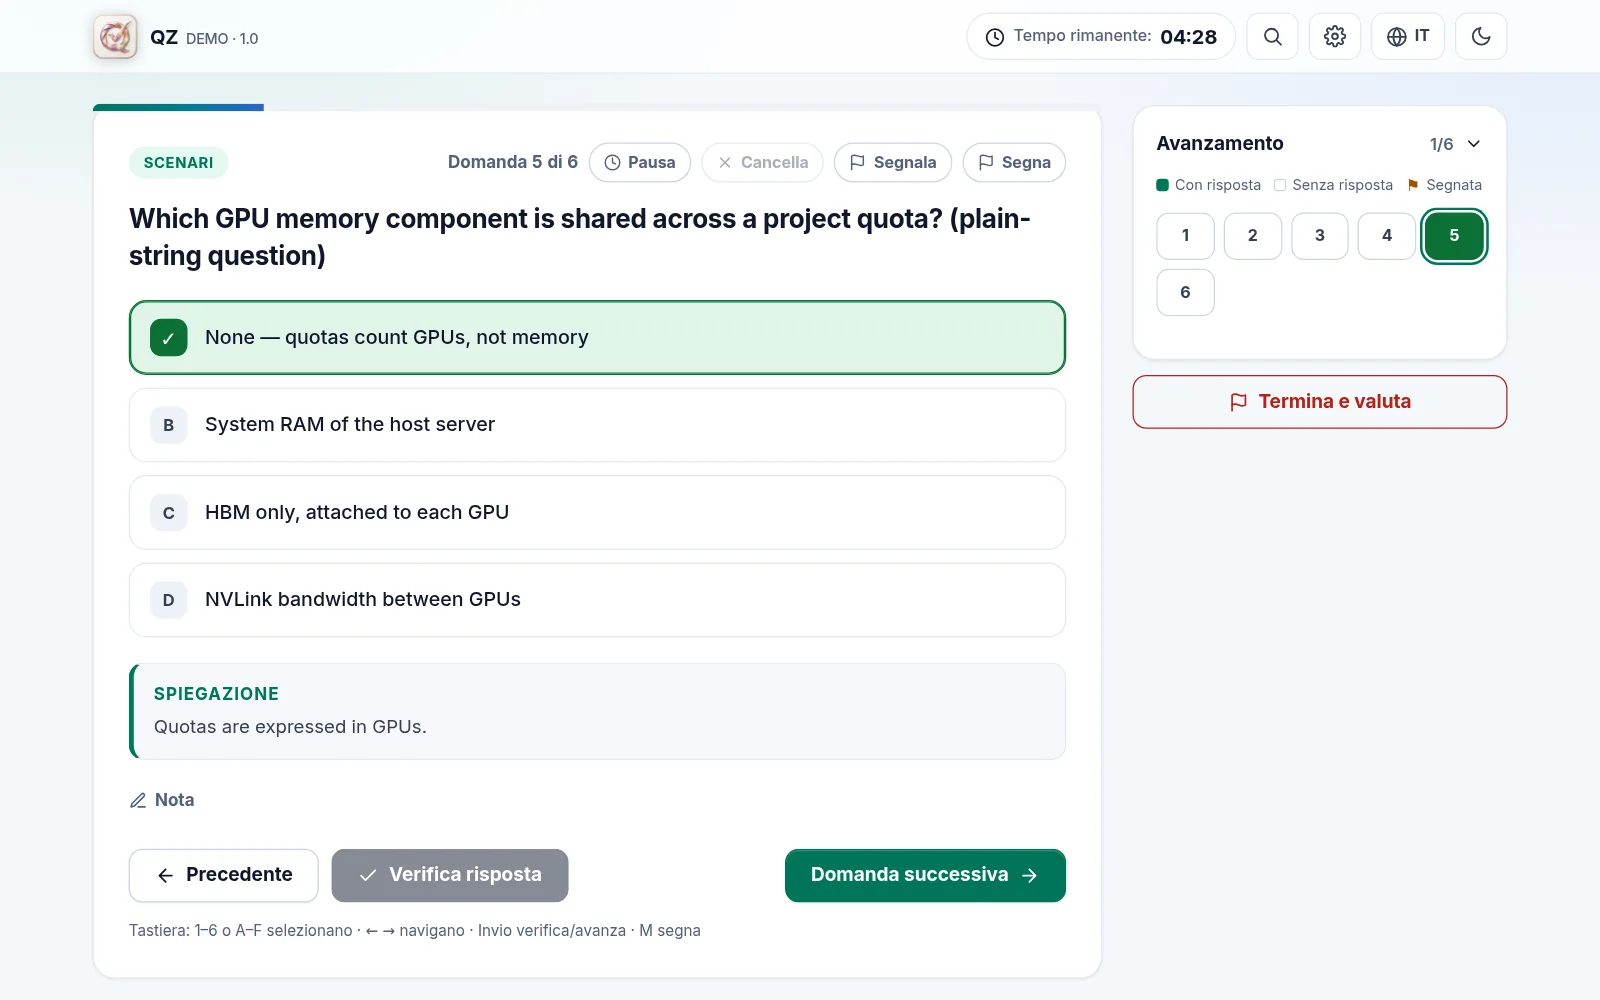The image size is (1600, 1000).
Task: Select current question 5 tile
Action: (x=1454, y=236)
